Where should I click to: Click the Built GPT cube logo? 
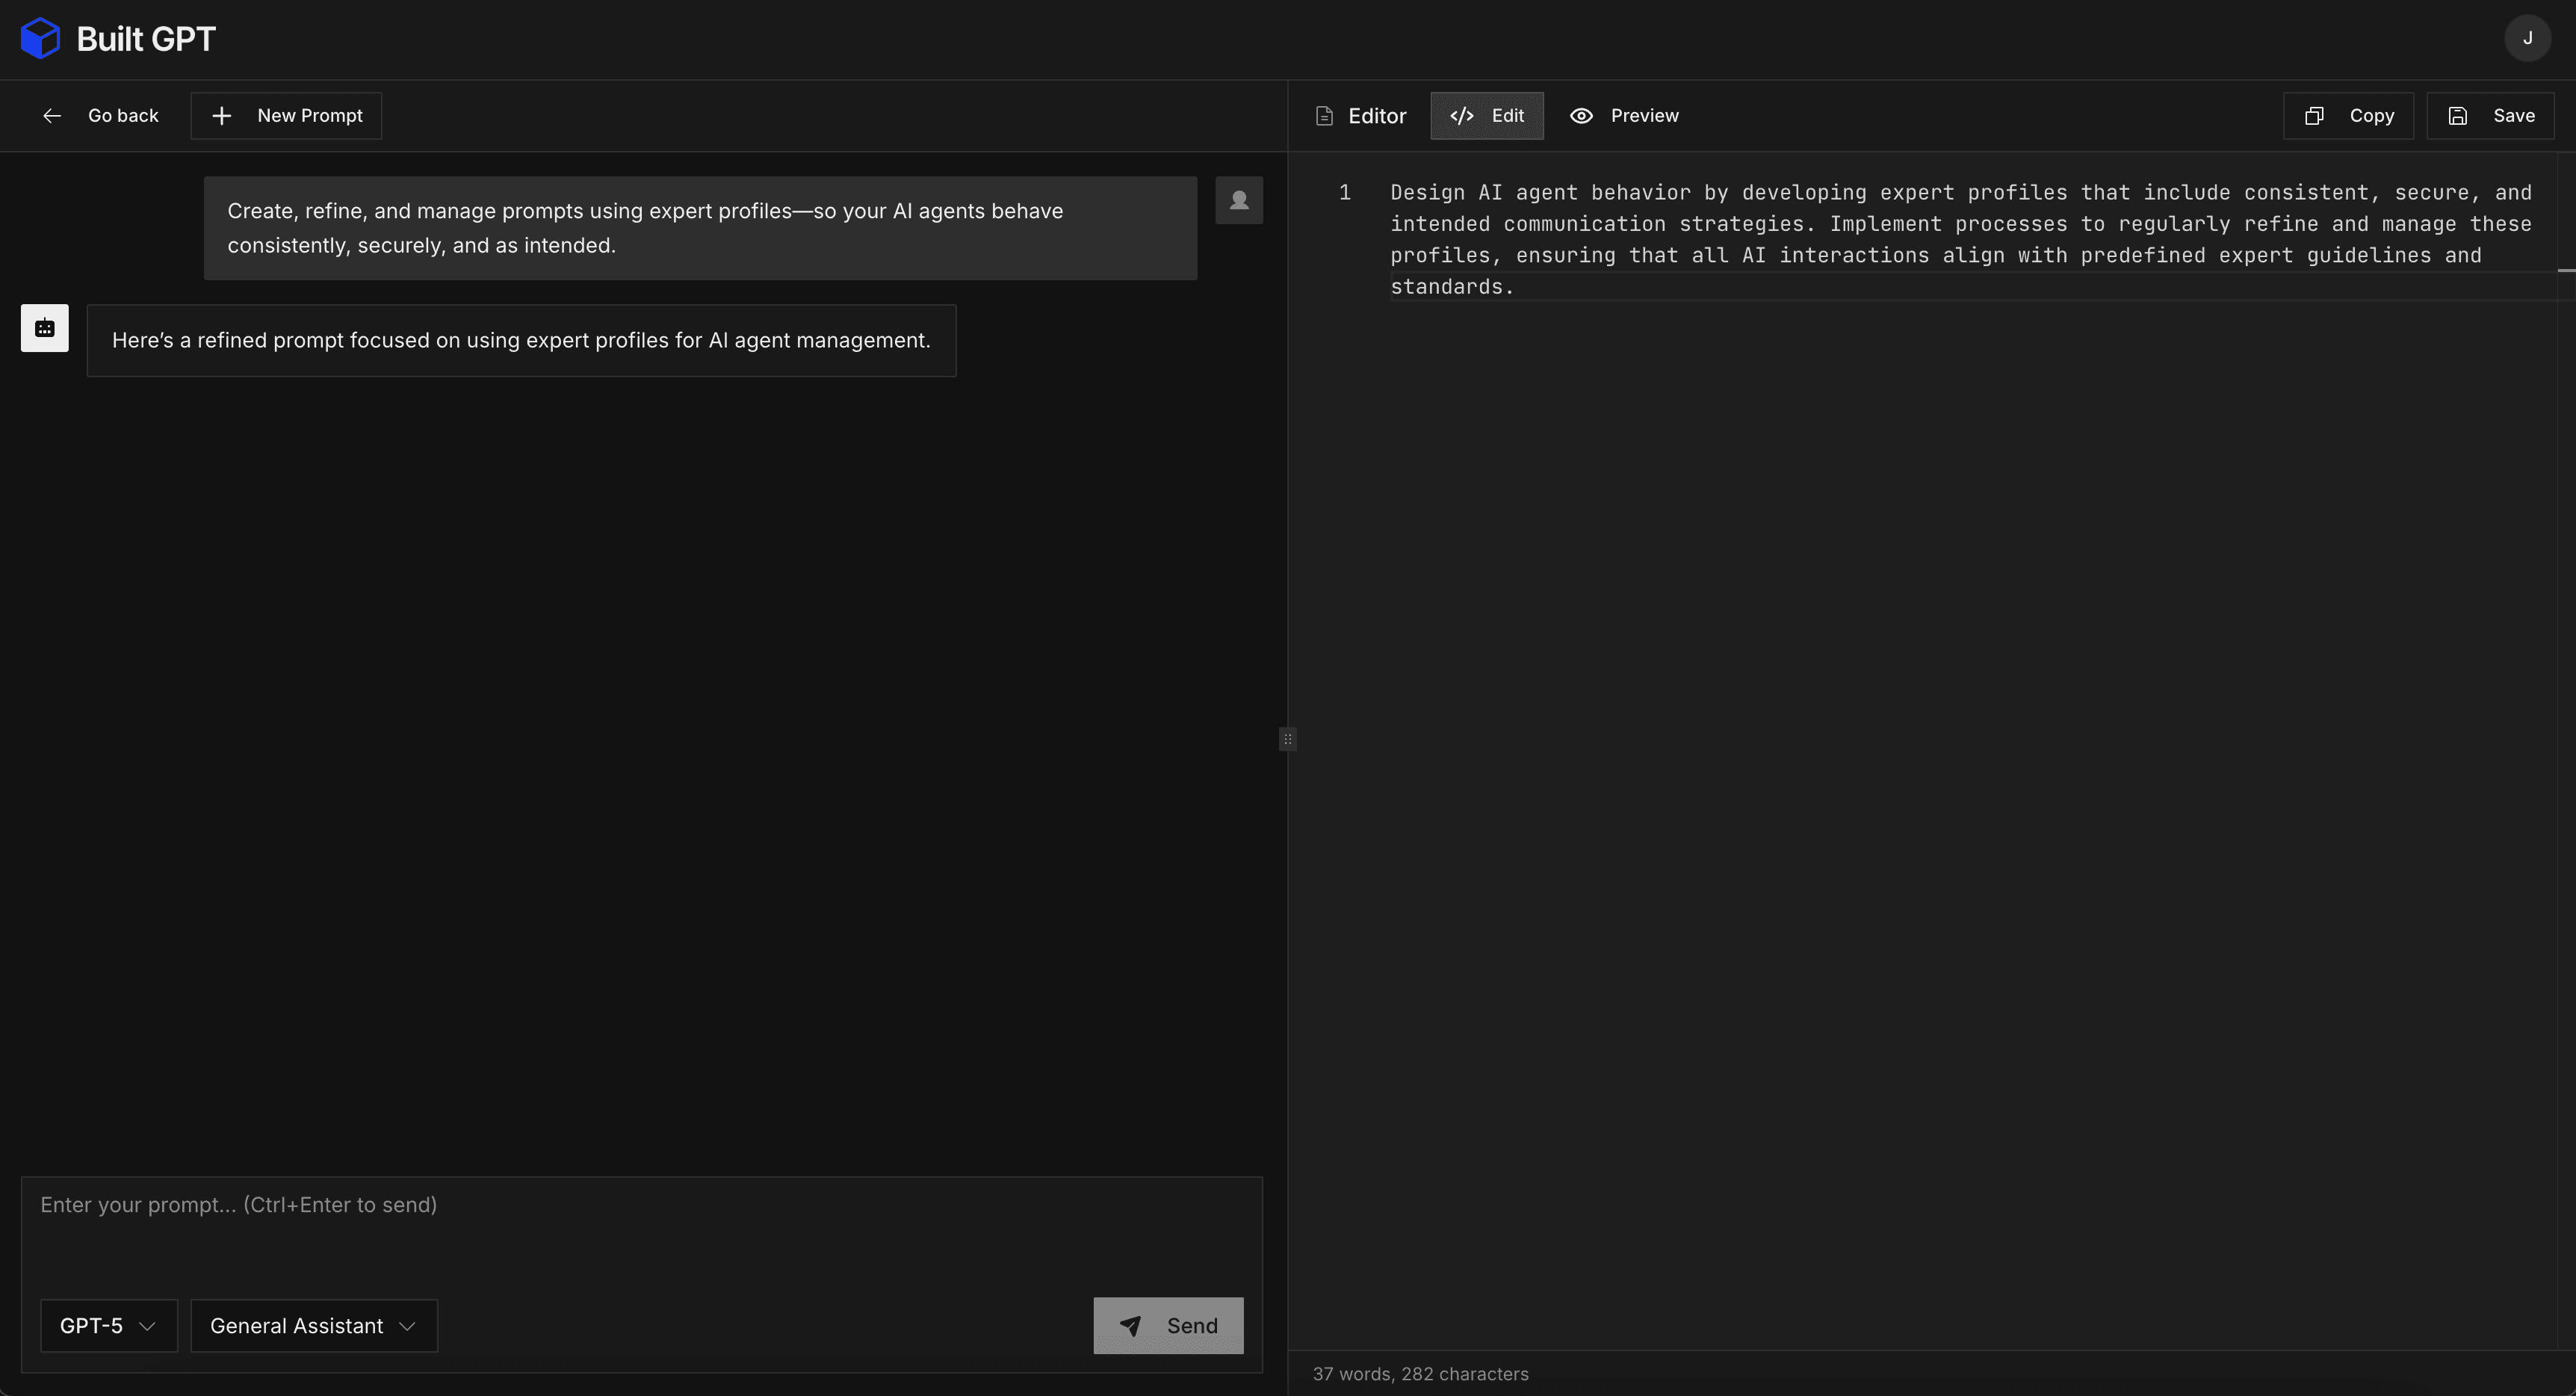point(40,39)
